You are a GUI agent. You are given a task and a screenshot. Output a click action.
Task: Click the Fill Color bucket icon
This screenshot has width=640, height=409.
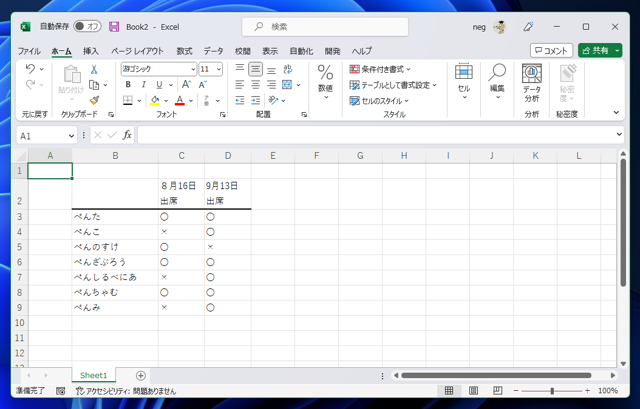pos(155,100)
